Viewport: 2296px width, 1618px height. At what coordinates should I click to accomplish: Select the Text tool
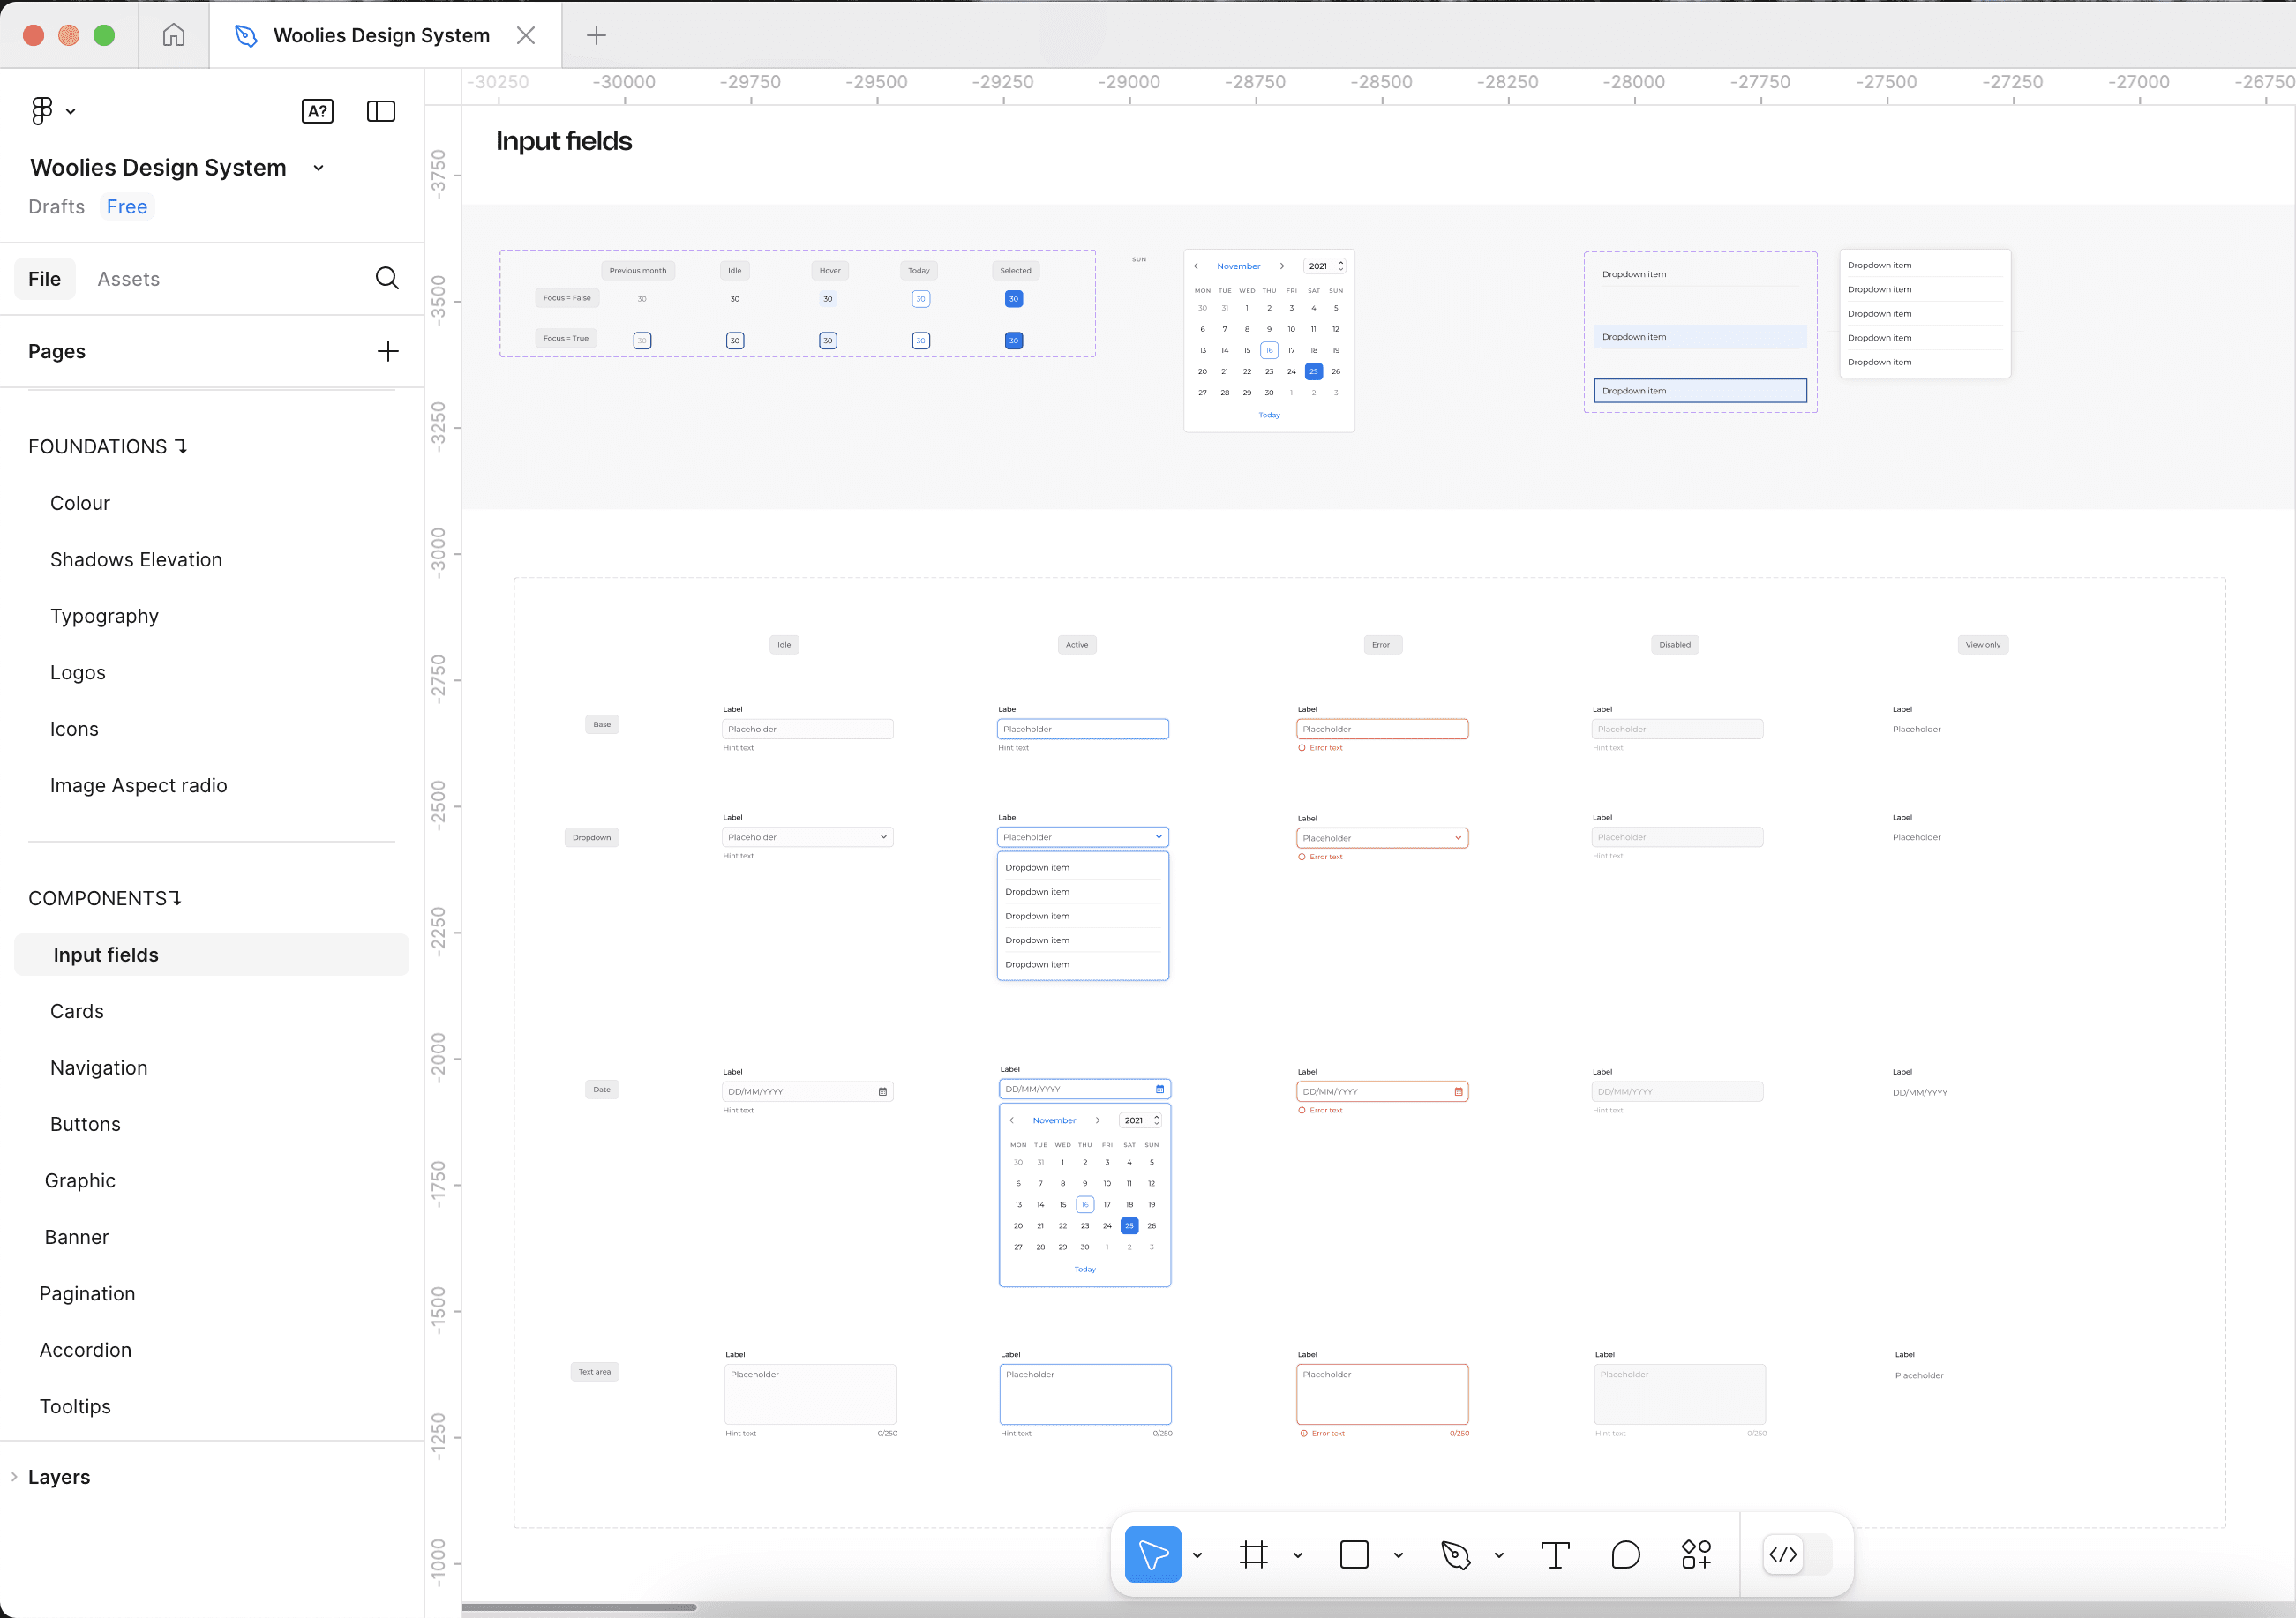1555,1555
